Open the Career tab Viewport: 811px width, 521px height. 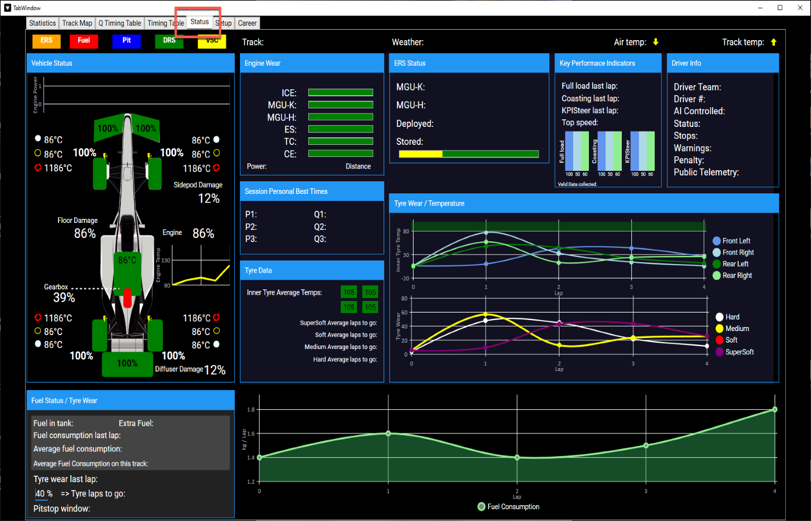pyautogui.click(x=247, y=23)
